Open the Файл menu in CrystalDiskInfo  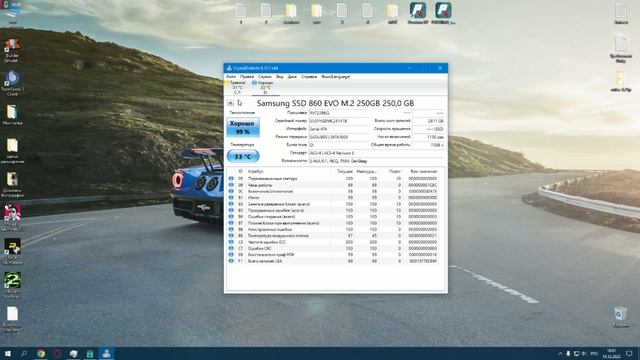(231, 77)
